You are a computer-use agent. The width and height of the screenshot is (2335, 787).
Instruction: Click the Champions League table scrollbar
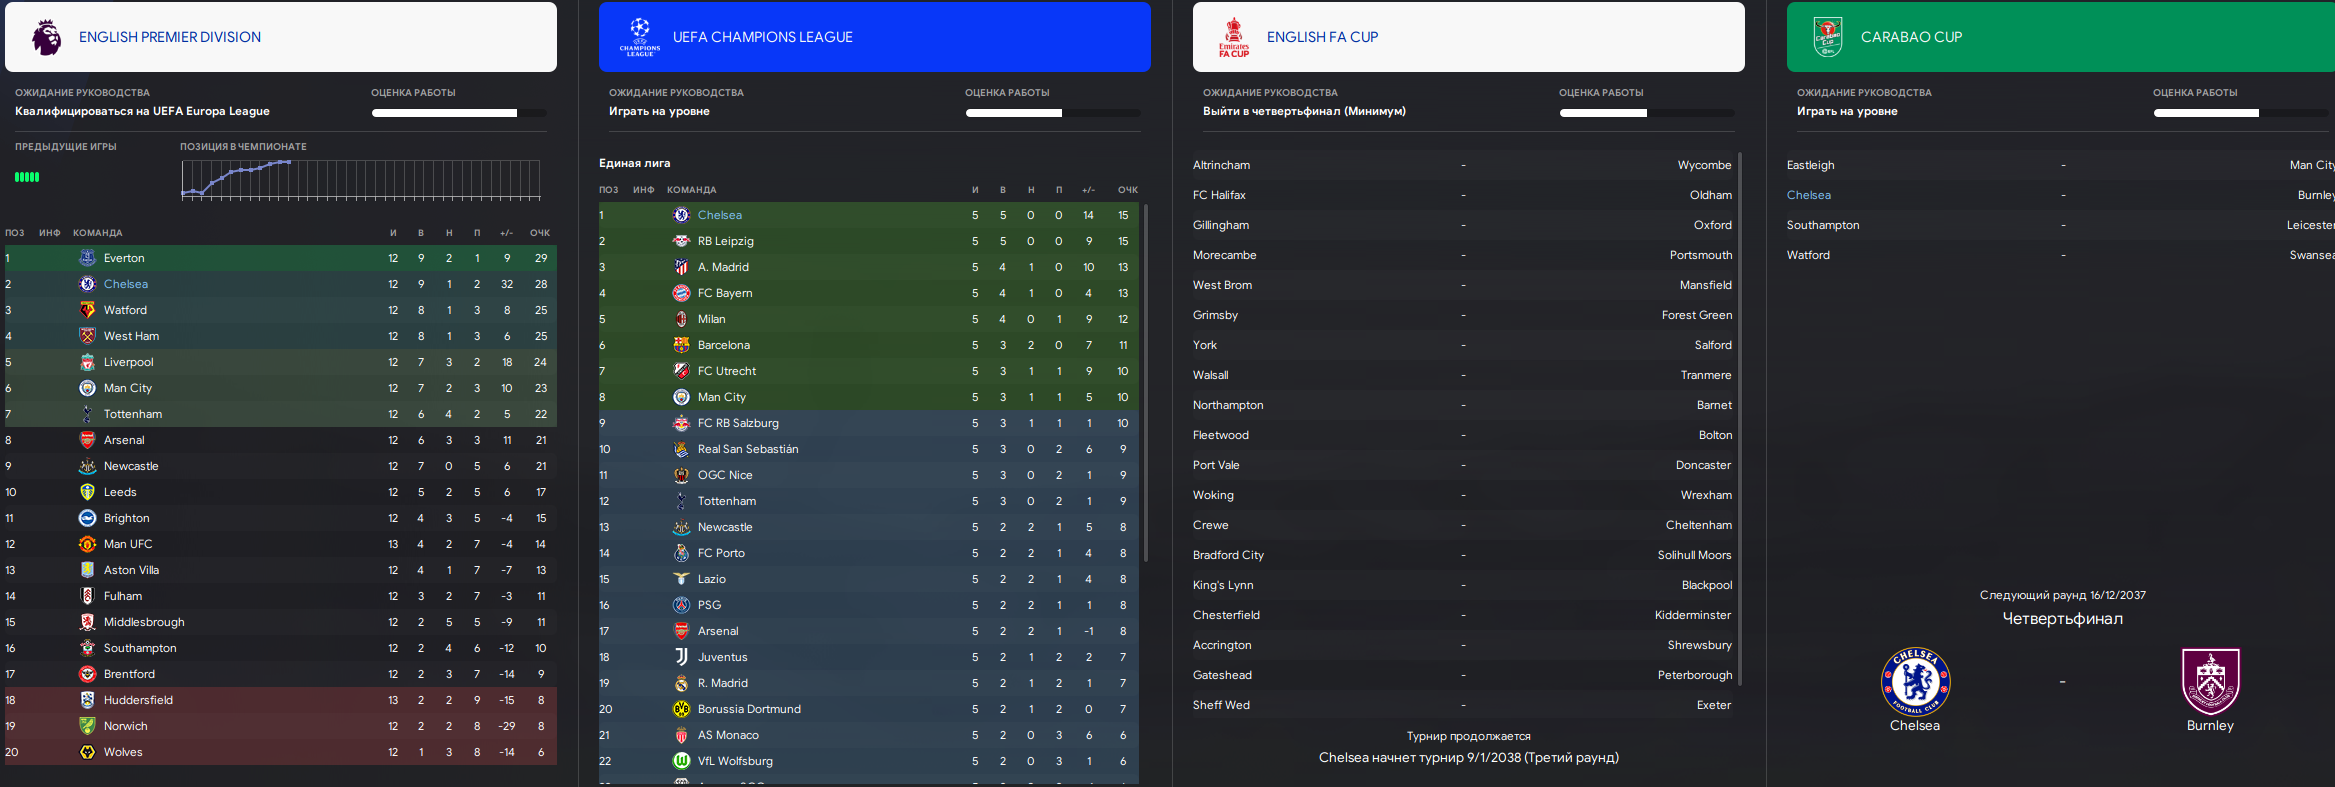point(1146,382)
